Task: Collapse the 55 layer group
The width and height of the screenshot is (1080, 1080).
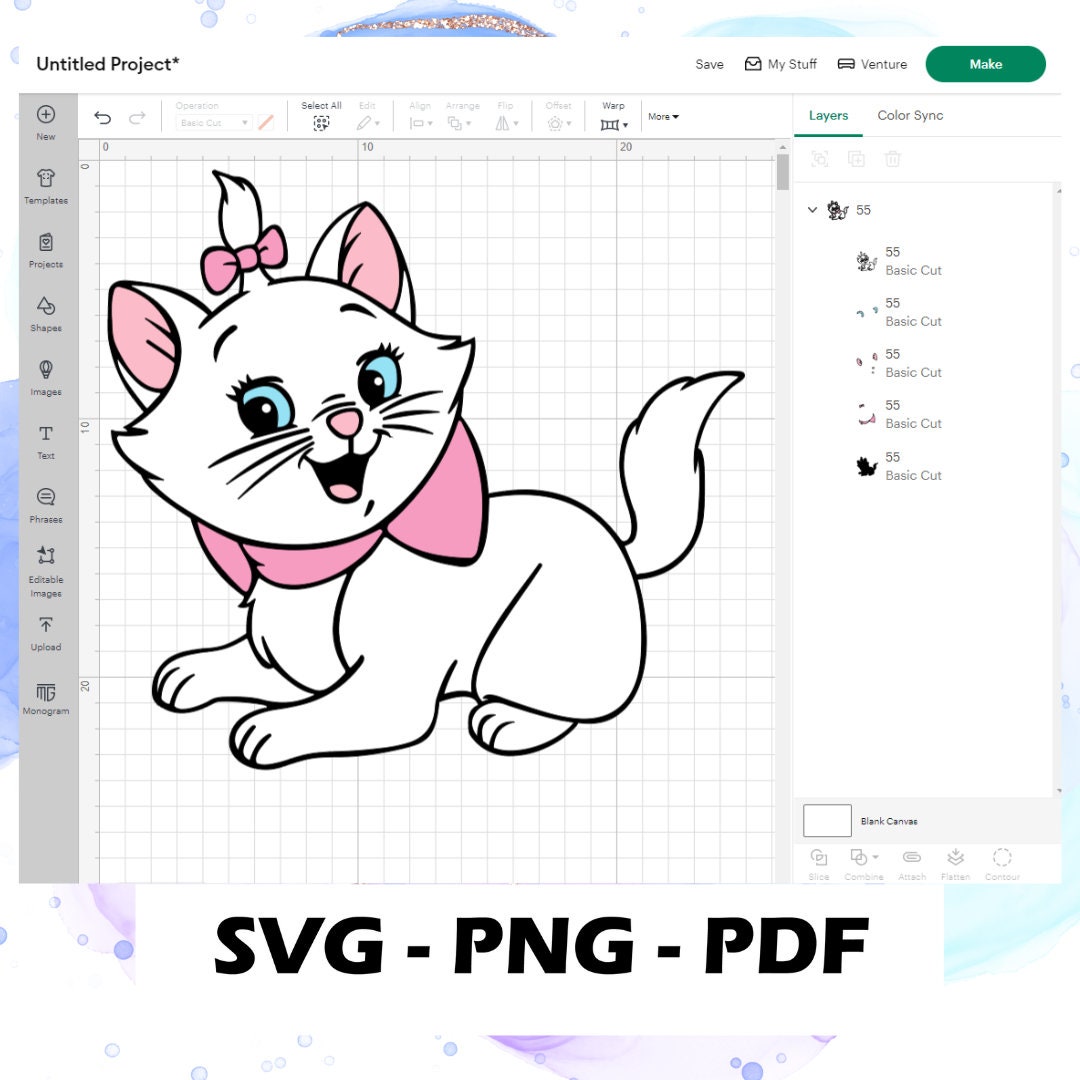Action: pos(812,210)
